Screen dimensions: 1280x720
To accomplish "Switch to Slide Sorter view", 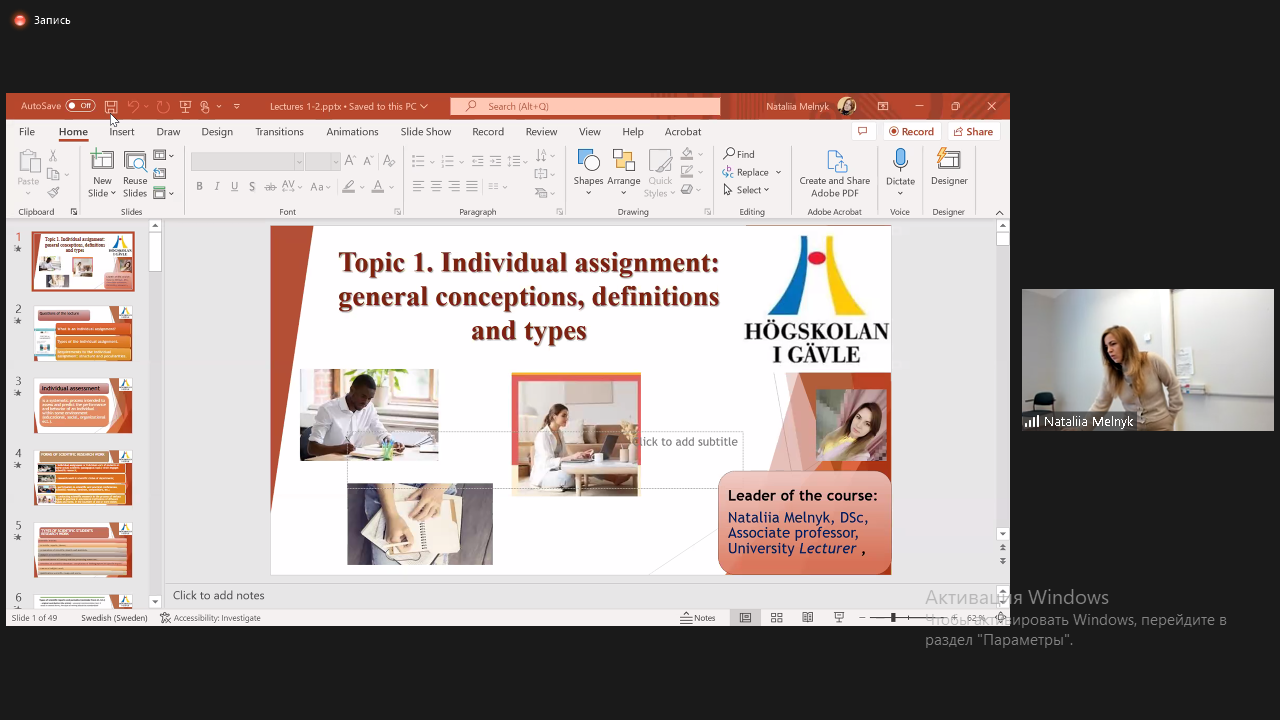I will coord(776,618).
